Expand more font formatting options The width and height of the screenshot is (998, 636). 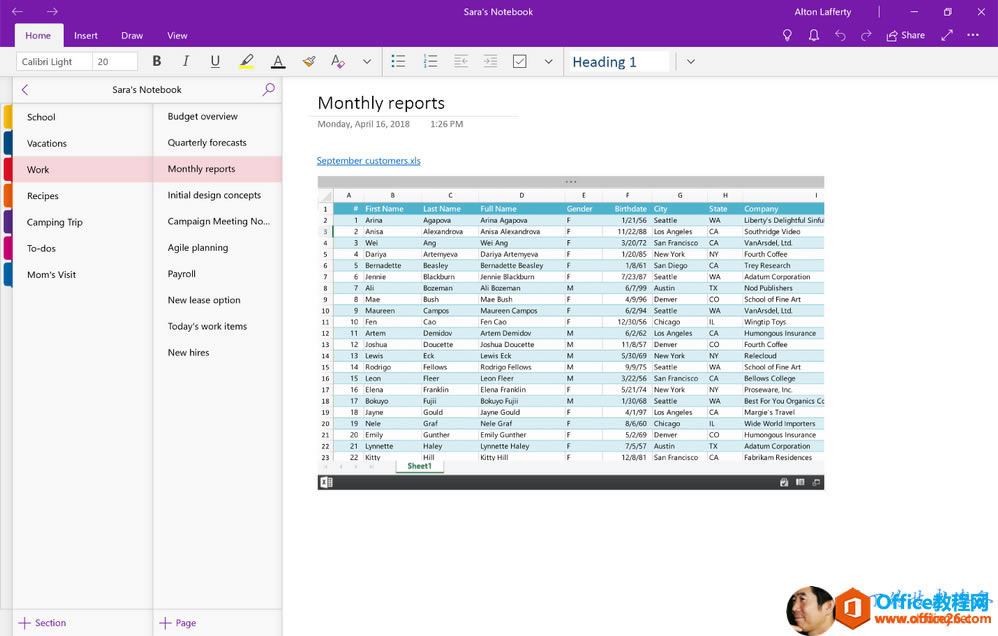point(367,61)
